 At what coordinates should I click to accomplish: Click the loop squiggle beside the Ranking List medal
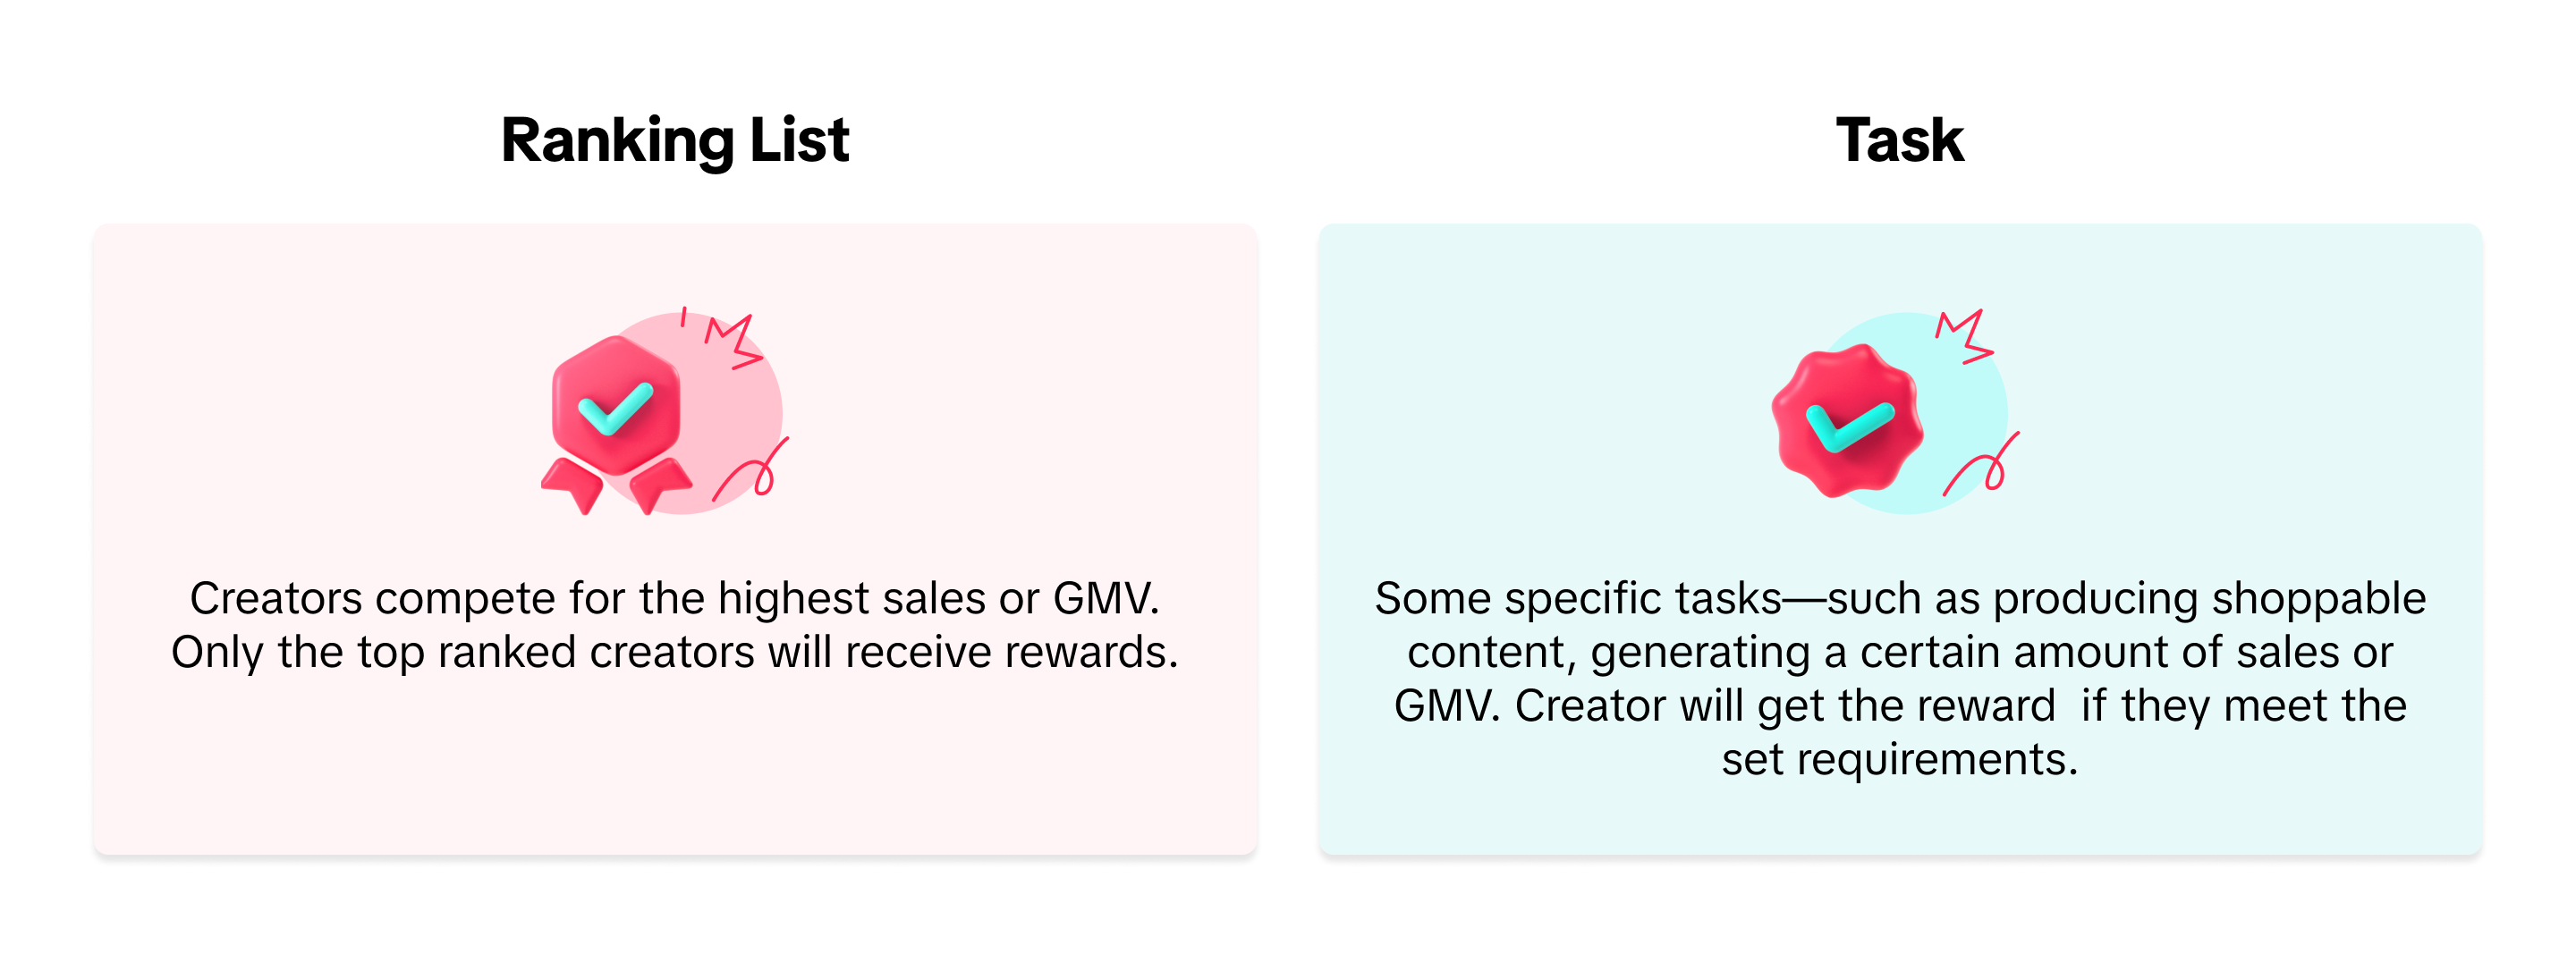(755, 472)
